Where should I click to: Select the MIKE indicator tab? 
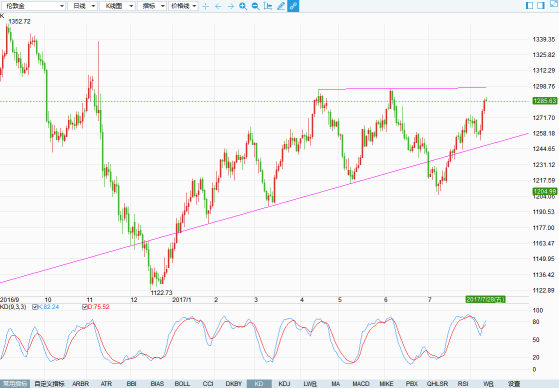386,384
